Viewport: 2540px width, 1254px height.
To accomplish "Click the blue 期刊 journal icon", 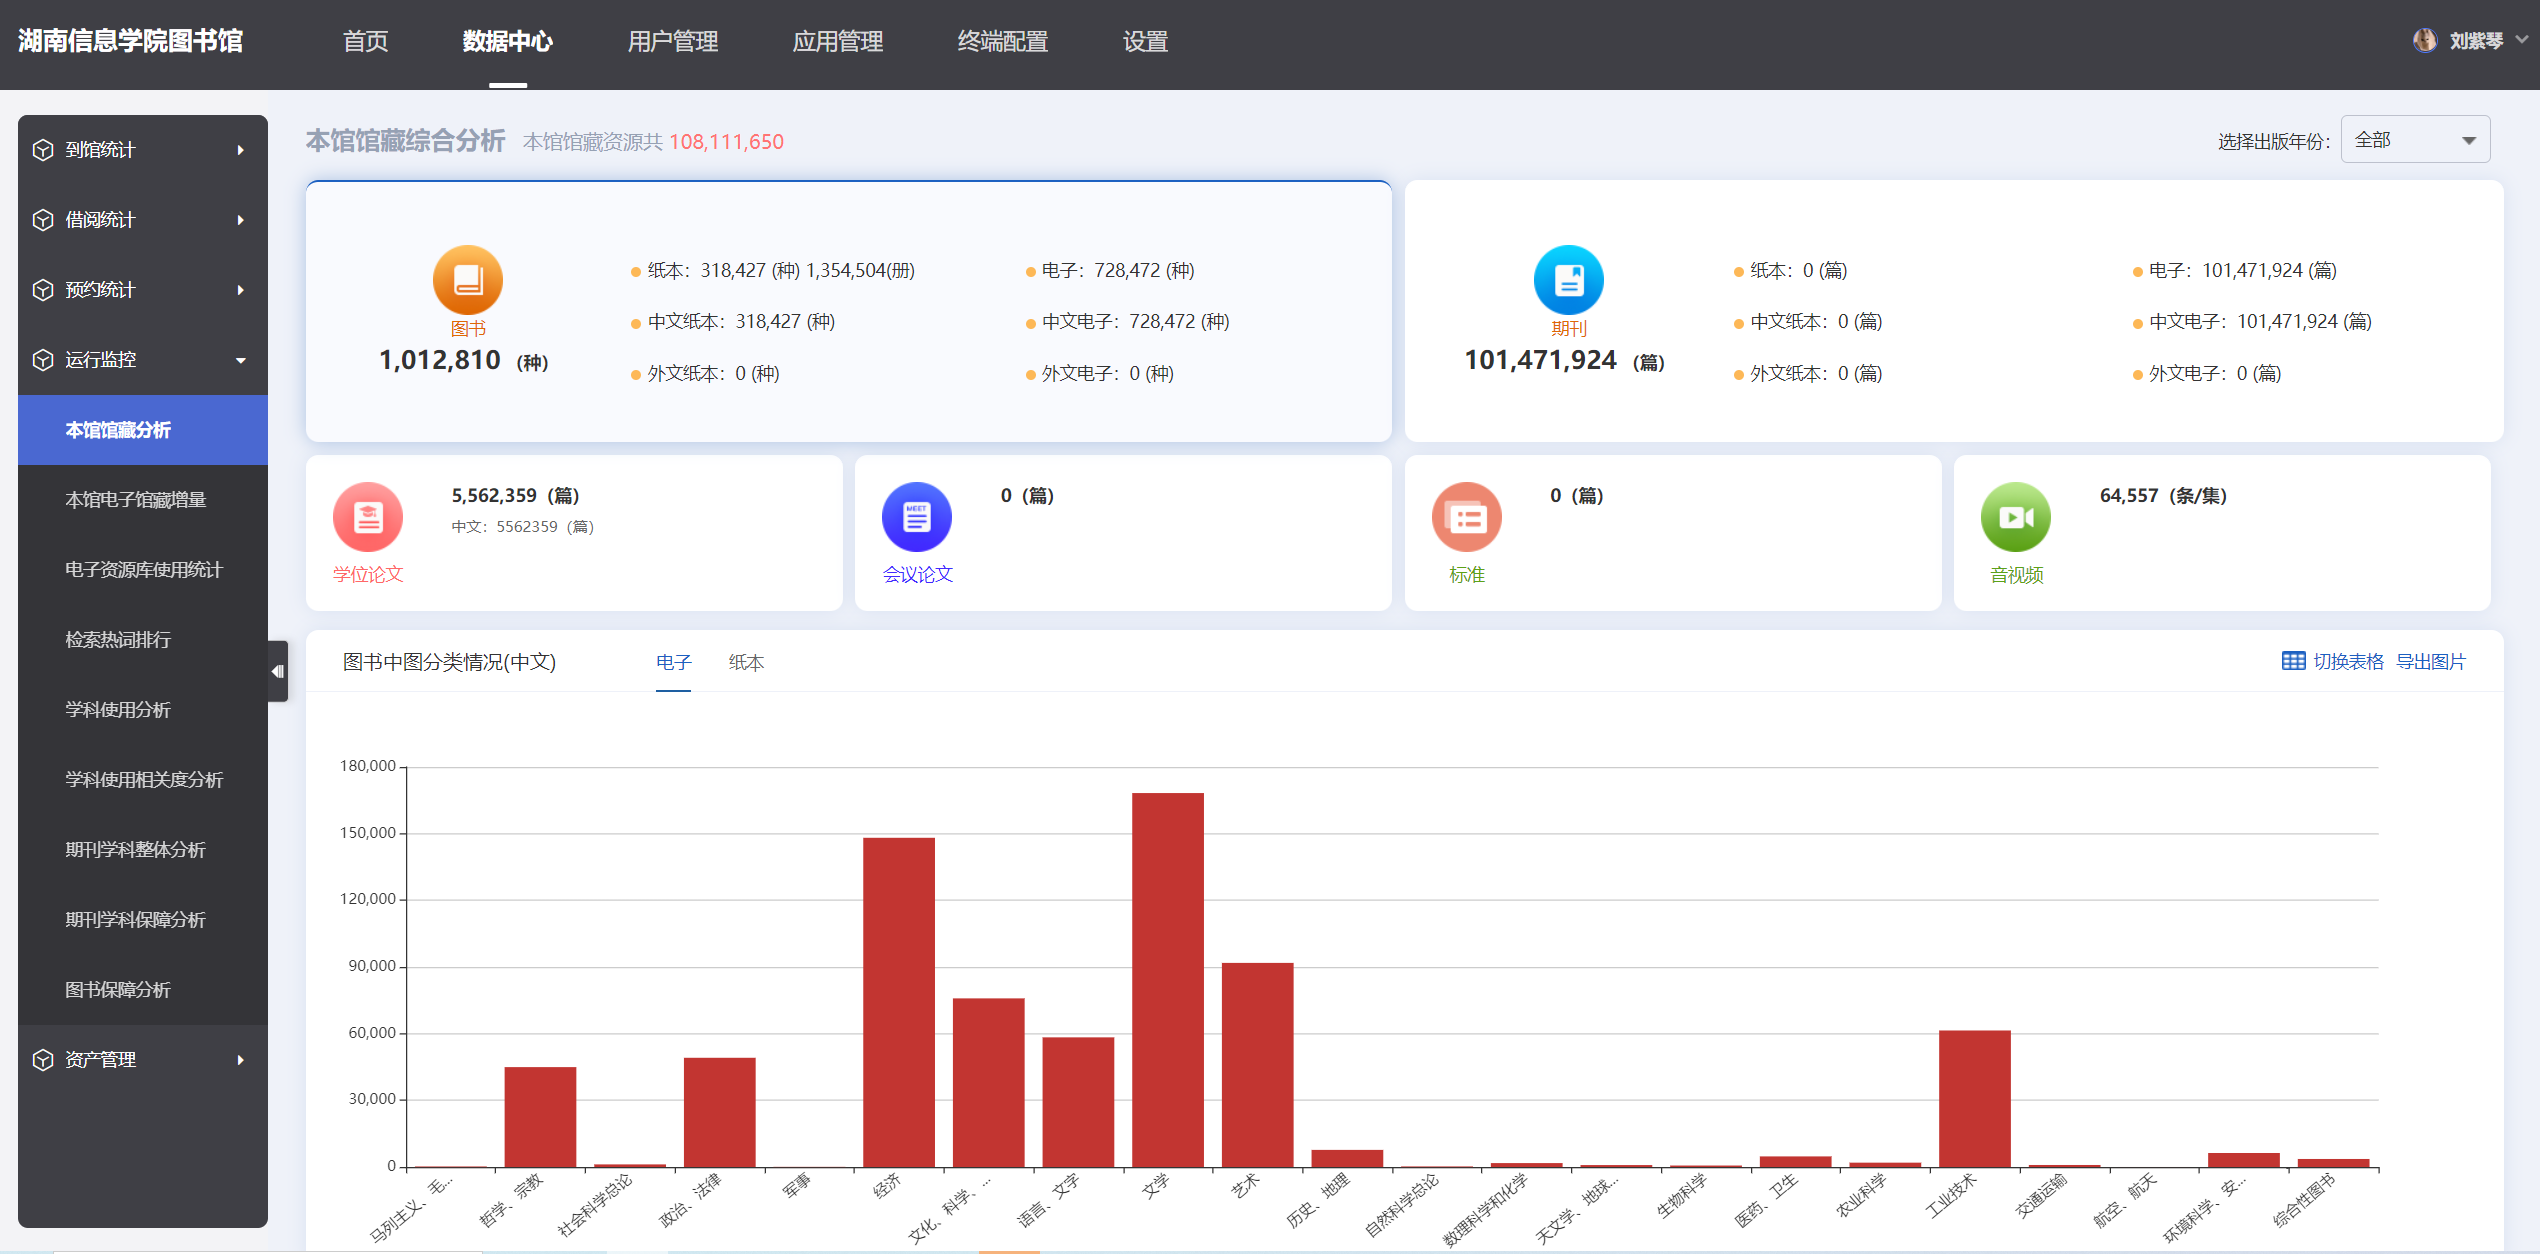I will pyautogui.click(x=1568, y=279).
